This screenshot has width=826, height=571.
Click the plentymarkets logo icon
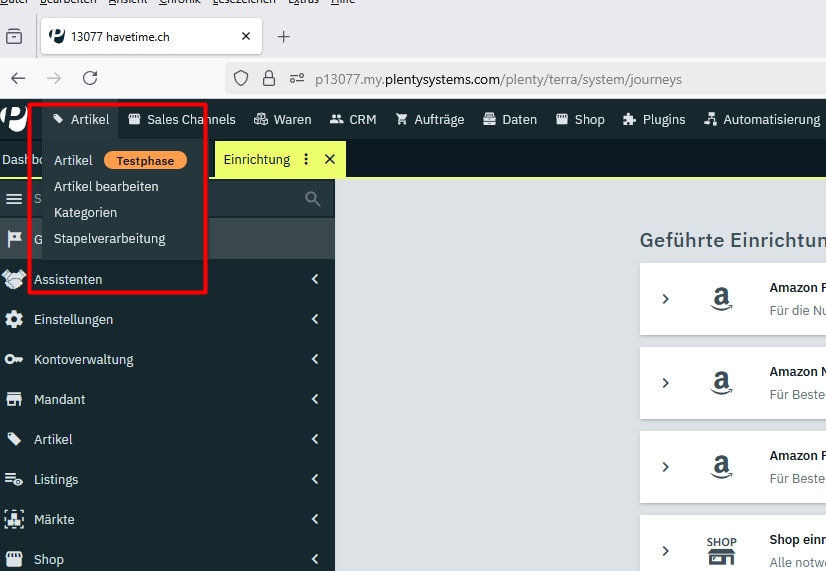(x=14, y=119)
